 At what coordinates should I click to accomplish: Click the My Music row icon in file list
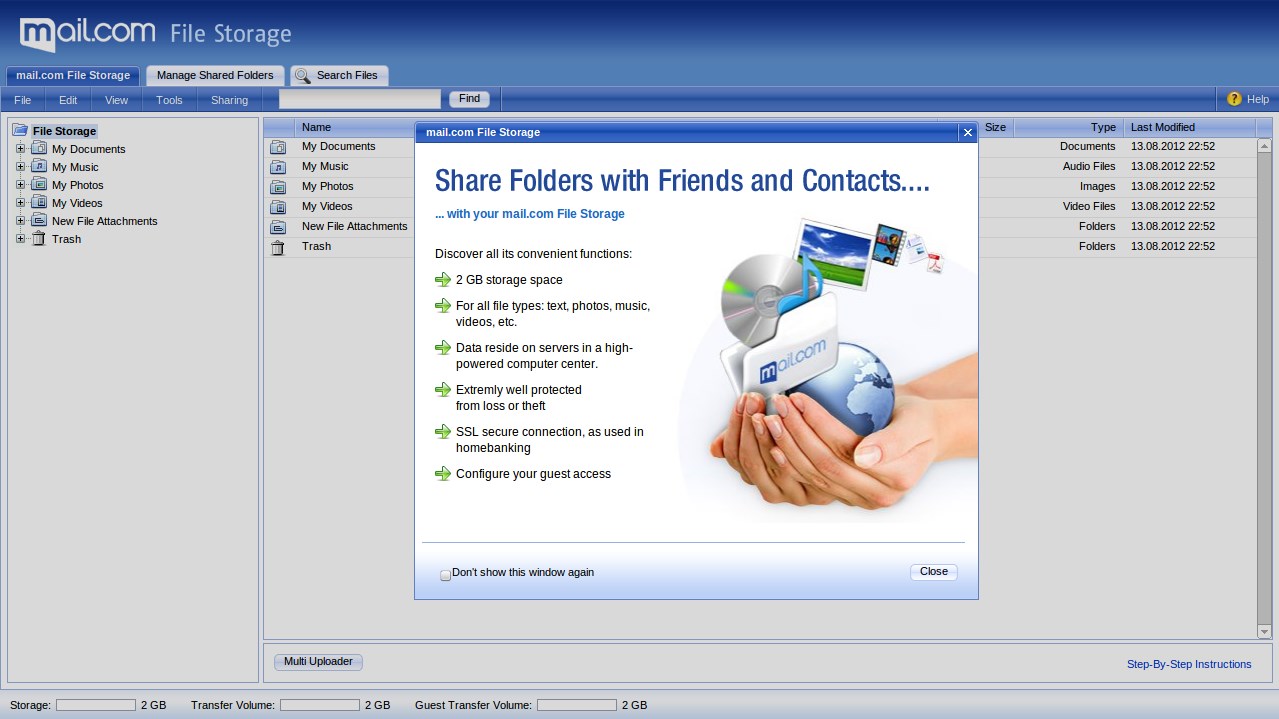[x=278, y=167]
